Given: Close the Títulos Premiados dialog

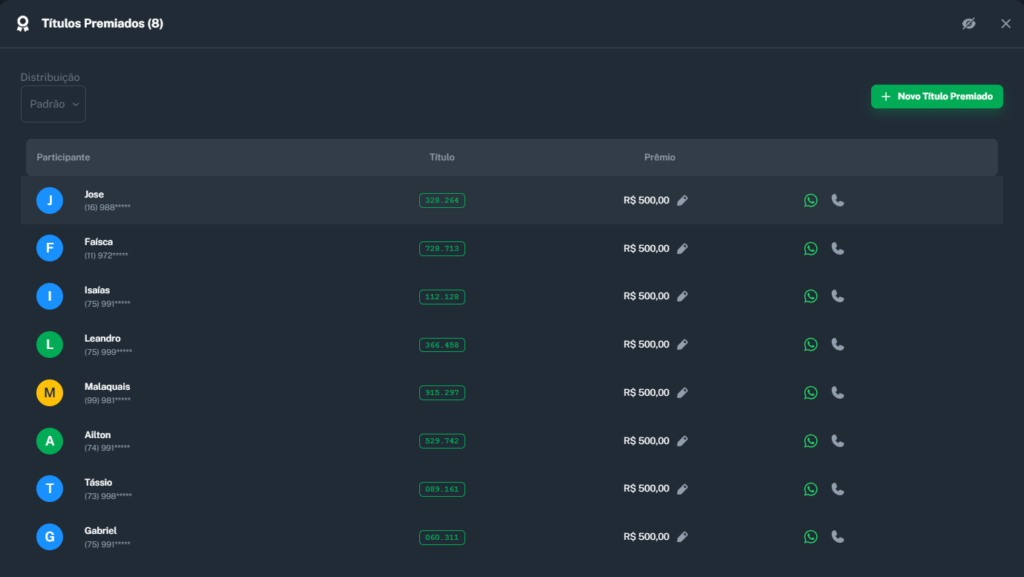Looking at the screenshot, I should [1006, 23].
